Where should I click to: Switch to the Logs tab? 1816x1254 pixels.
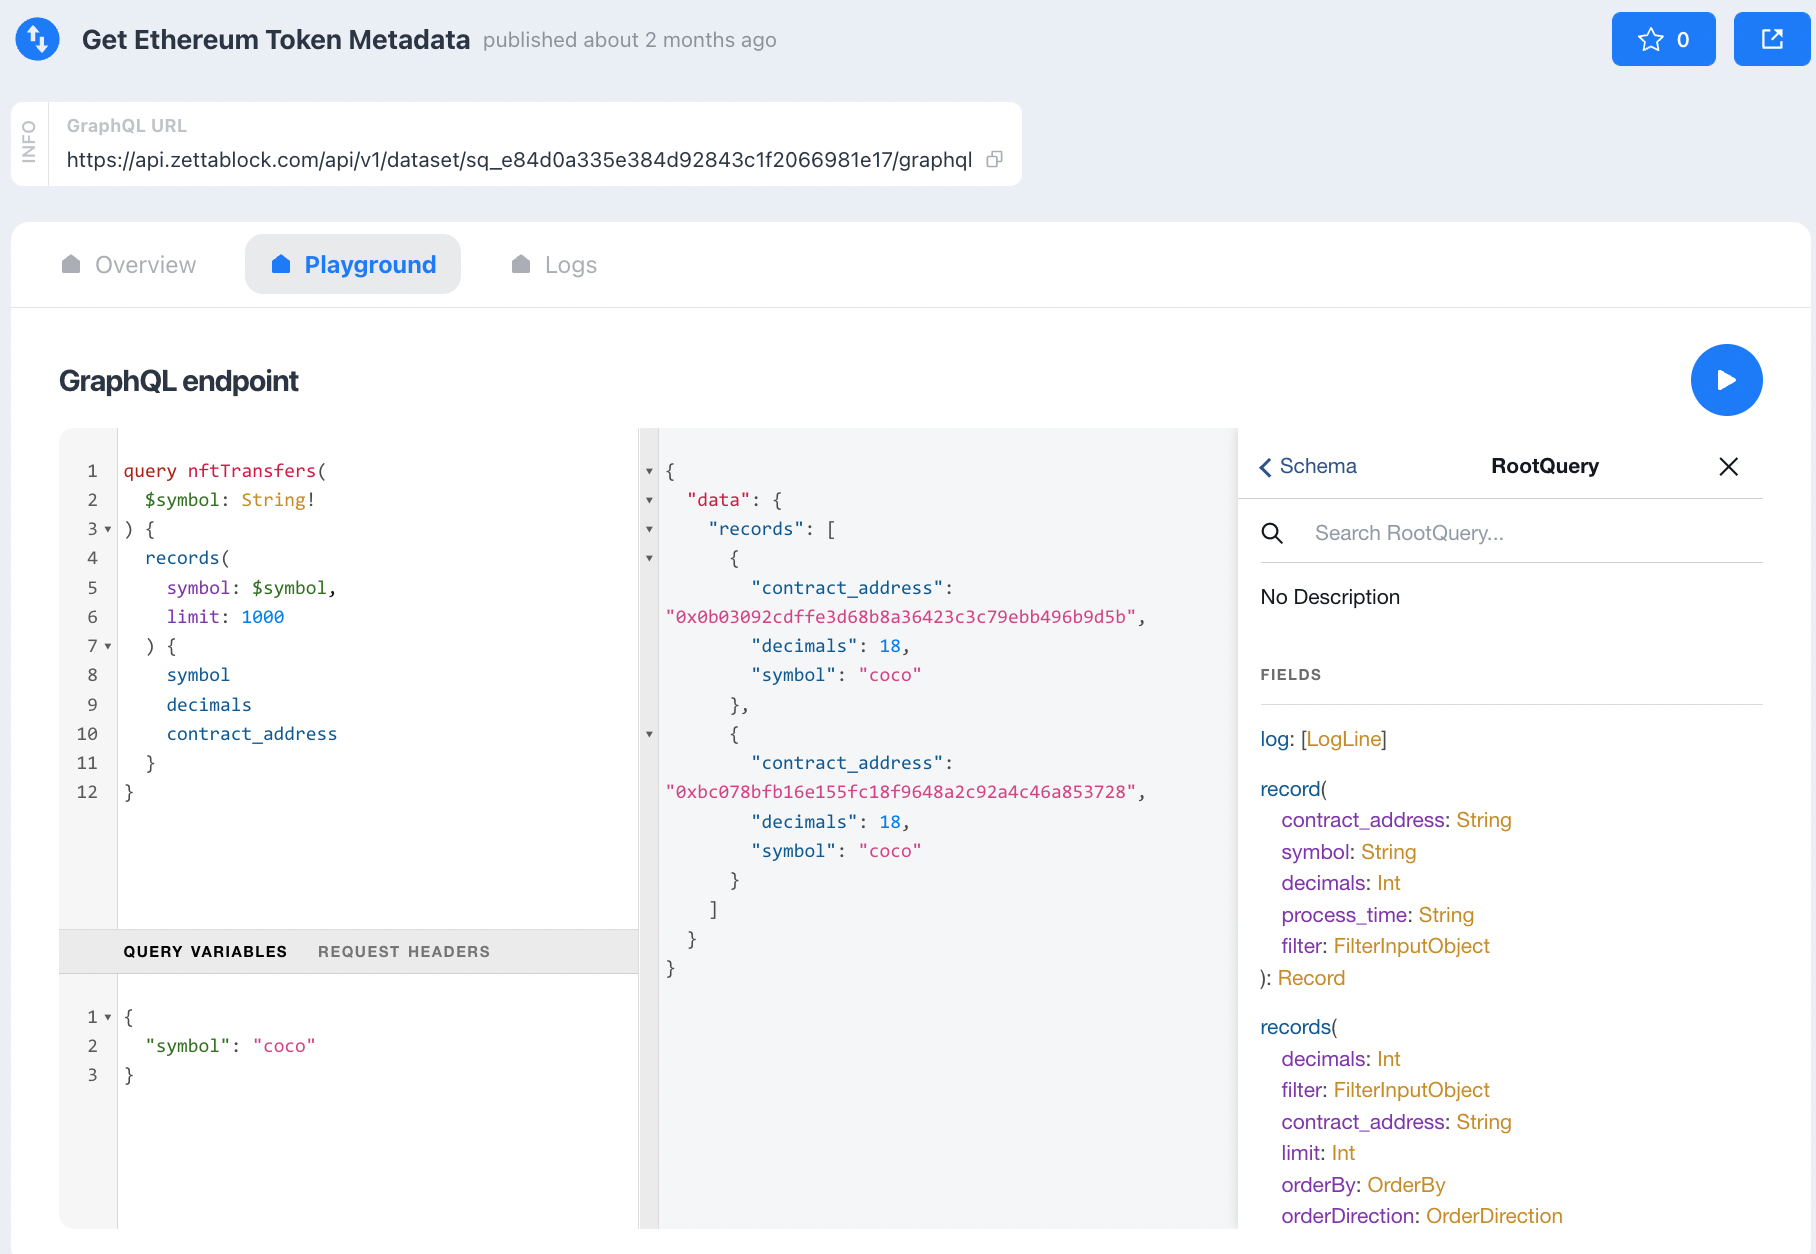(554, 265)
